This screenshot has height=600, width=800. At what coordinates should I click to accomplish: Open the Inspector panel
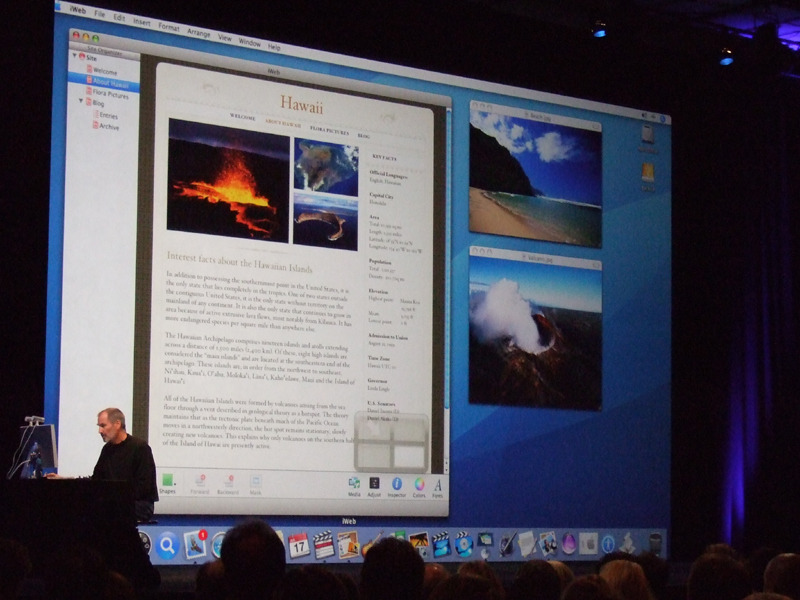[x=396, y=488]
